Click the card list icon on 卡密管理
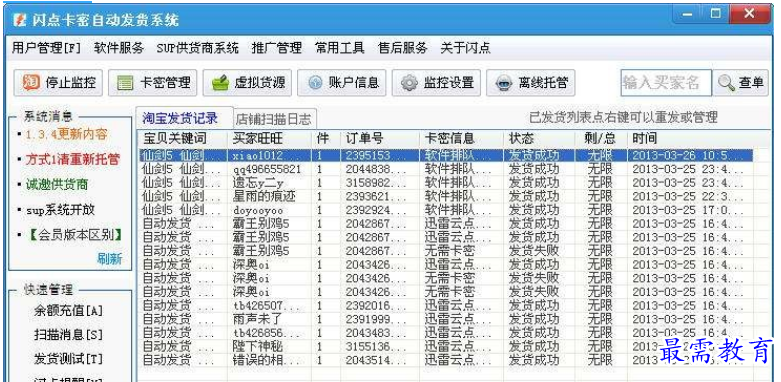This screenshot has width=781, height=382. [x=125, y=83]
